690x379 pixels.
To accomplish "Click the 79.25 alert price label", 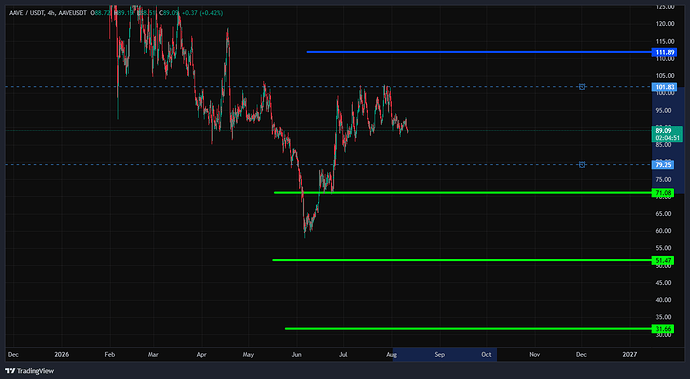I will tap(663, 165).
